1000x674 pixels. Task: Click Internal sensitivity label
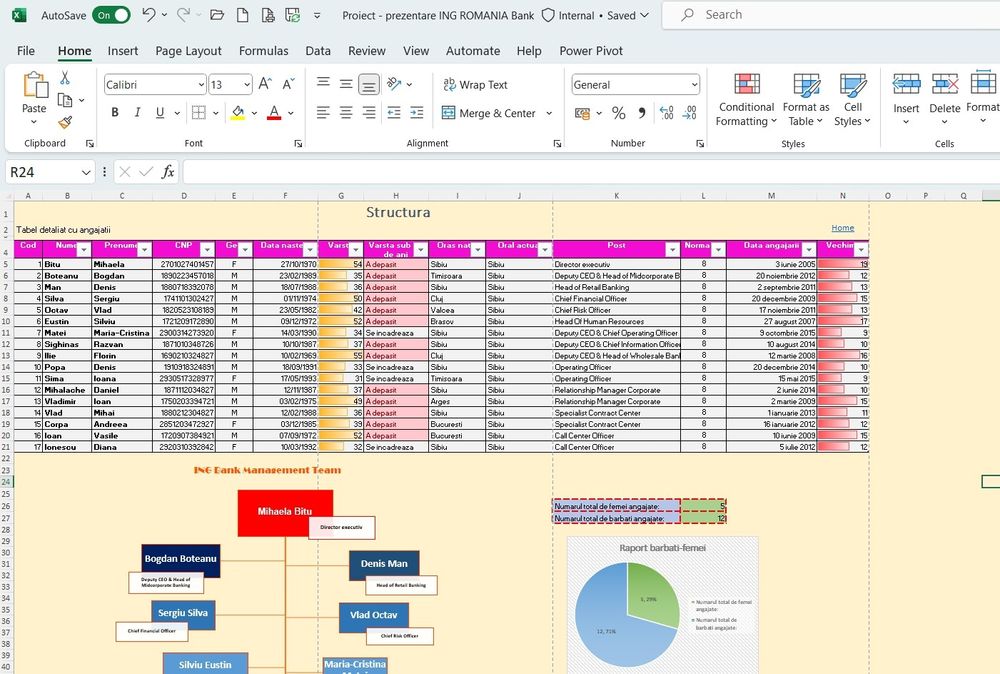click(x=568, y=15)
